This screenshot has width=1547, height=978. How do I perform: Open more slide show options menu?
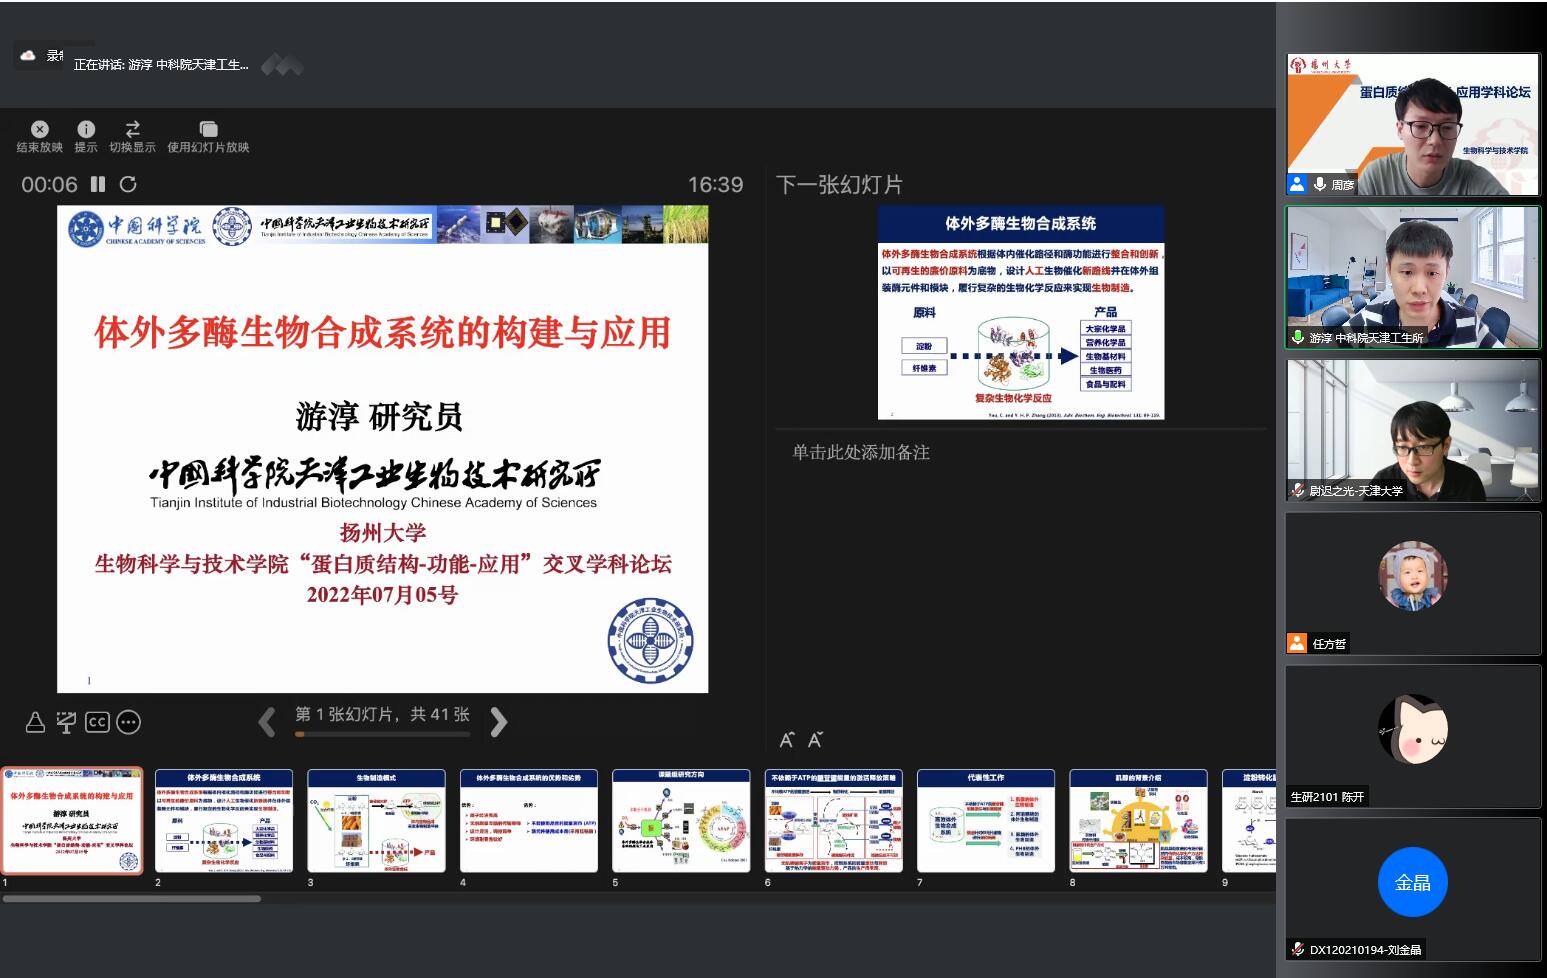click(x=128, y=722)
